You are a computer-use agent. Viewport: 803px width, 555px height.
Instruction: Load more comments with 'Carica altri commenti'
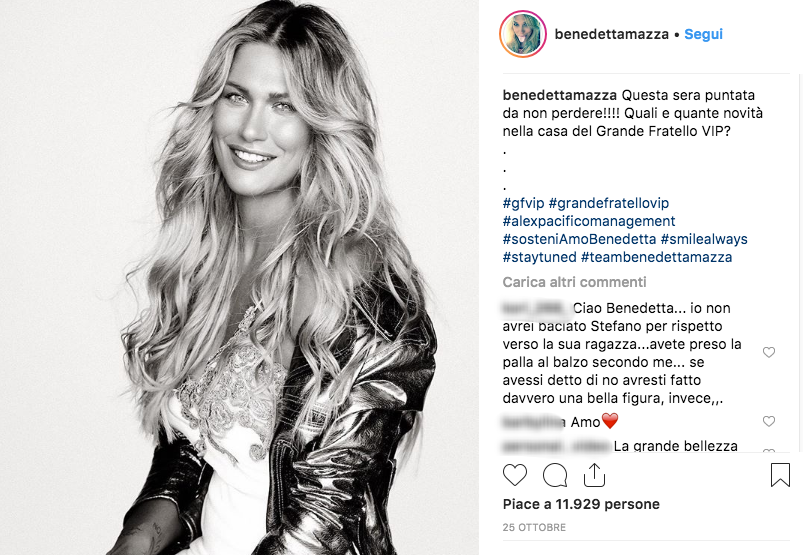(574, 282)
